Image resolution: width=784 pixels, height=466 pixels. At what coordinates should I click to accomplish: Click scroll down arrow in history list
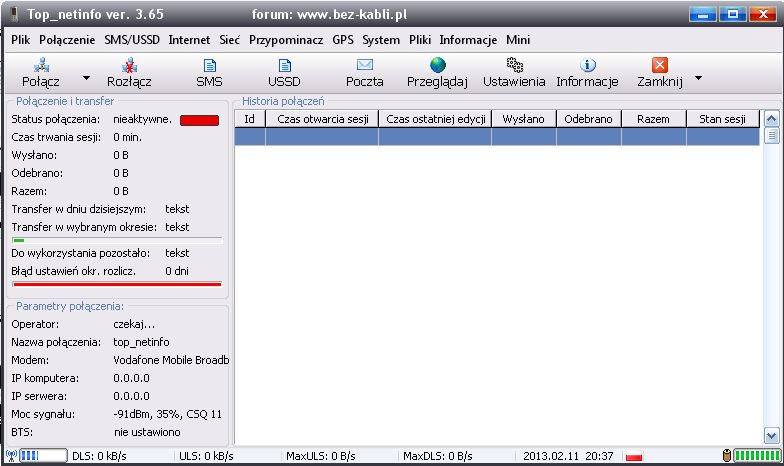click(x=771, y=436)
